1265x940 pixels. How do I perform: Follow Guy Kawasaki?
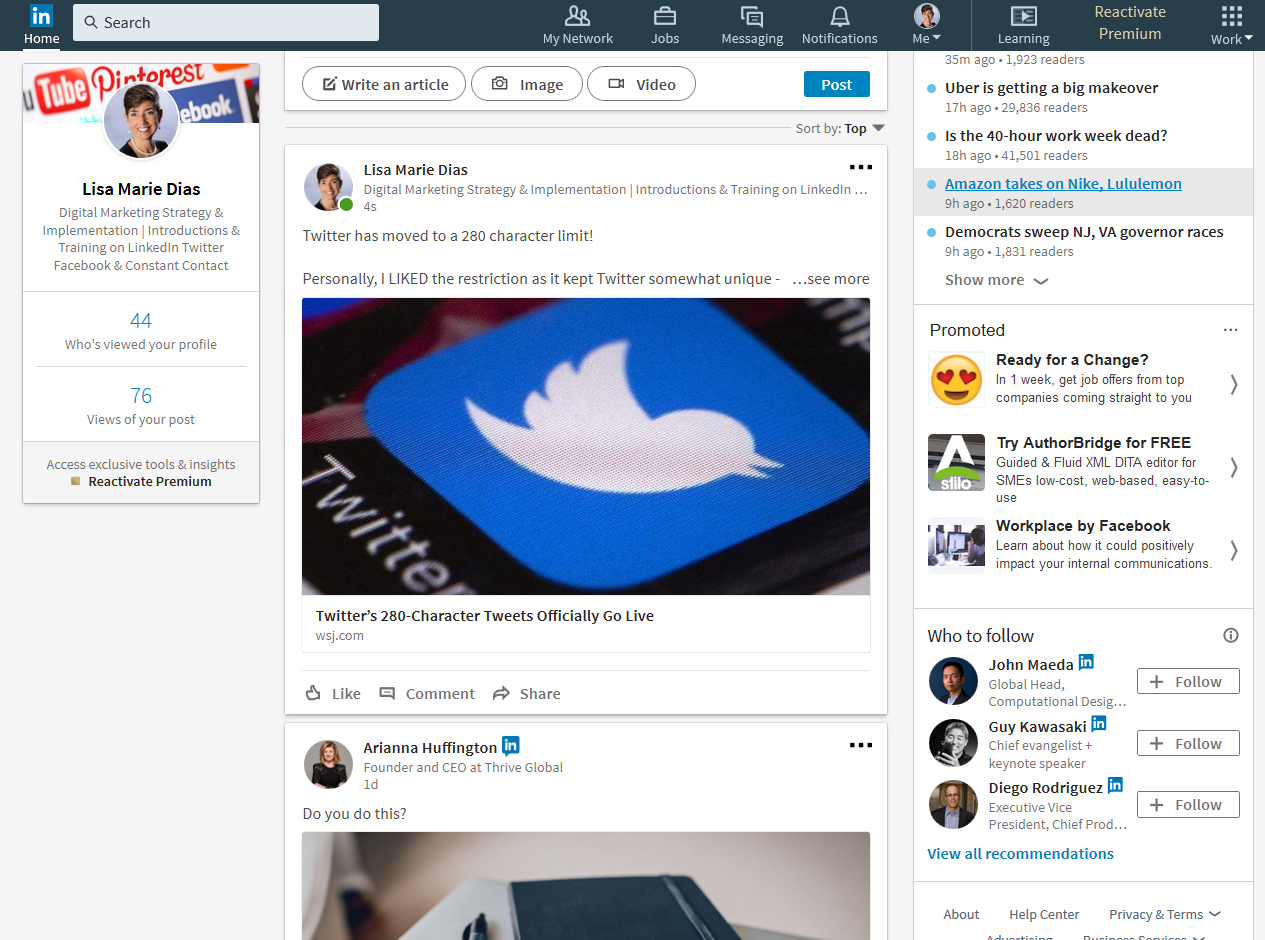pos(1188,743)
